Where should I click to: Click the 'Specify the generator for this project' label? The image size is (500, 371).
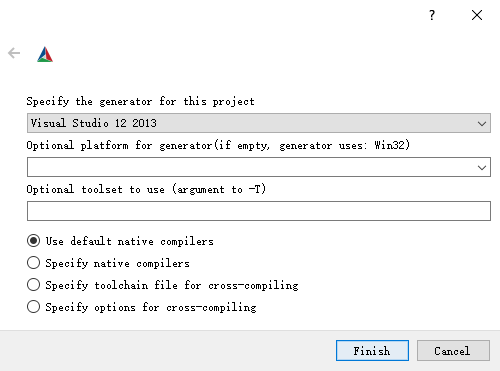(140, 101)
